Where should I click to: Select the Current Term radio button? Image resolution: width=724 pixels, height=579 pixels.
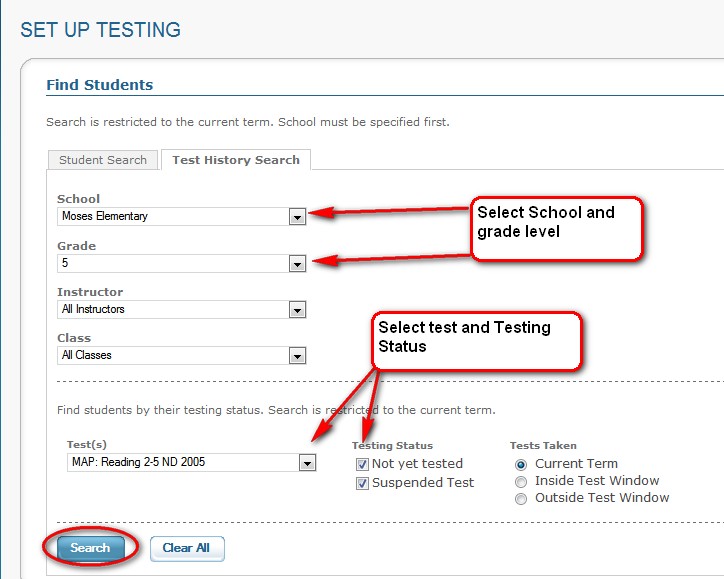point(520,464)
